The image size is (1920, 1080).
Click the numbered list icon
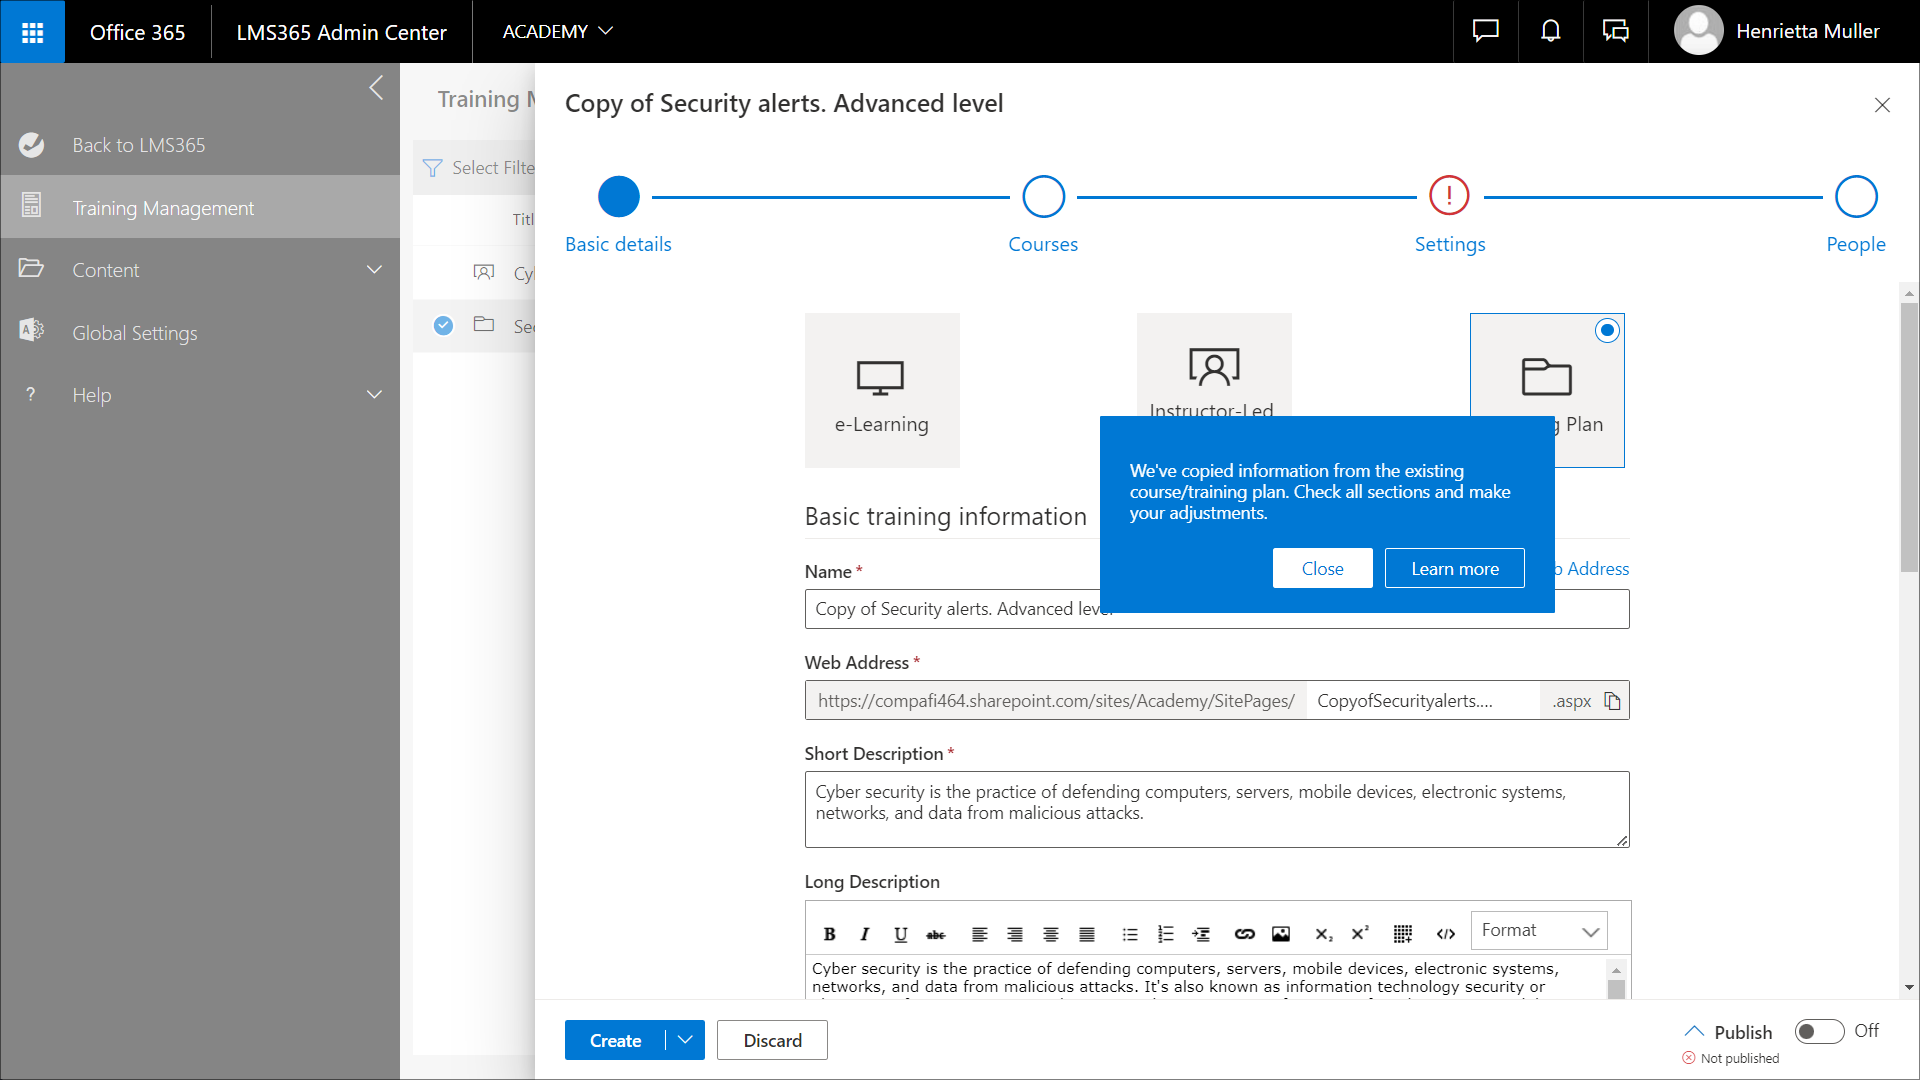(x=1165, y=934)
